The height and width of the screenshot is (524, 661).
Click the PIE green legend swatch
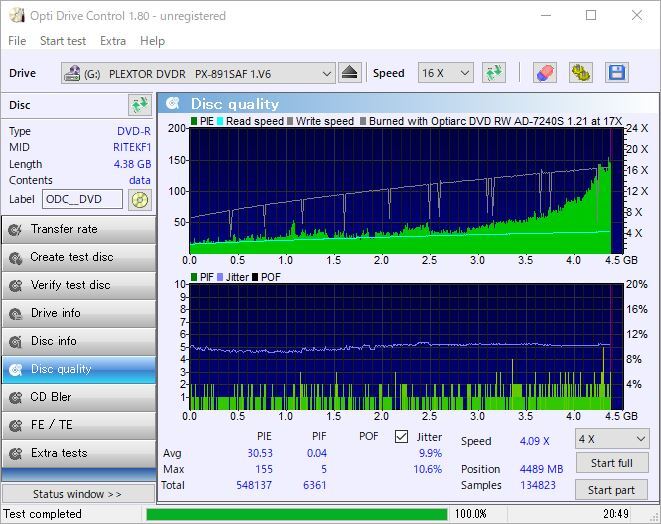pos(194,121)
